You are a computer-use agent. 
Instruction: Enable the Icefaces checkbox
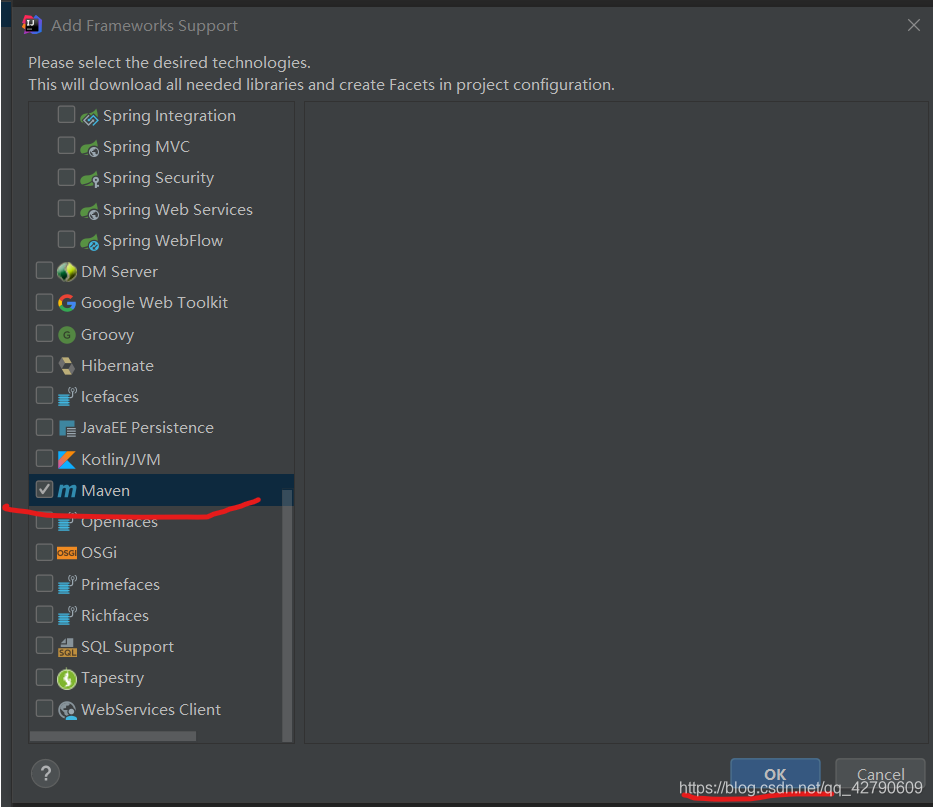44,395
